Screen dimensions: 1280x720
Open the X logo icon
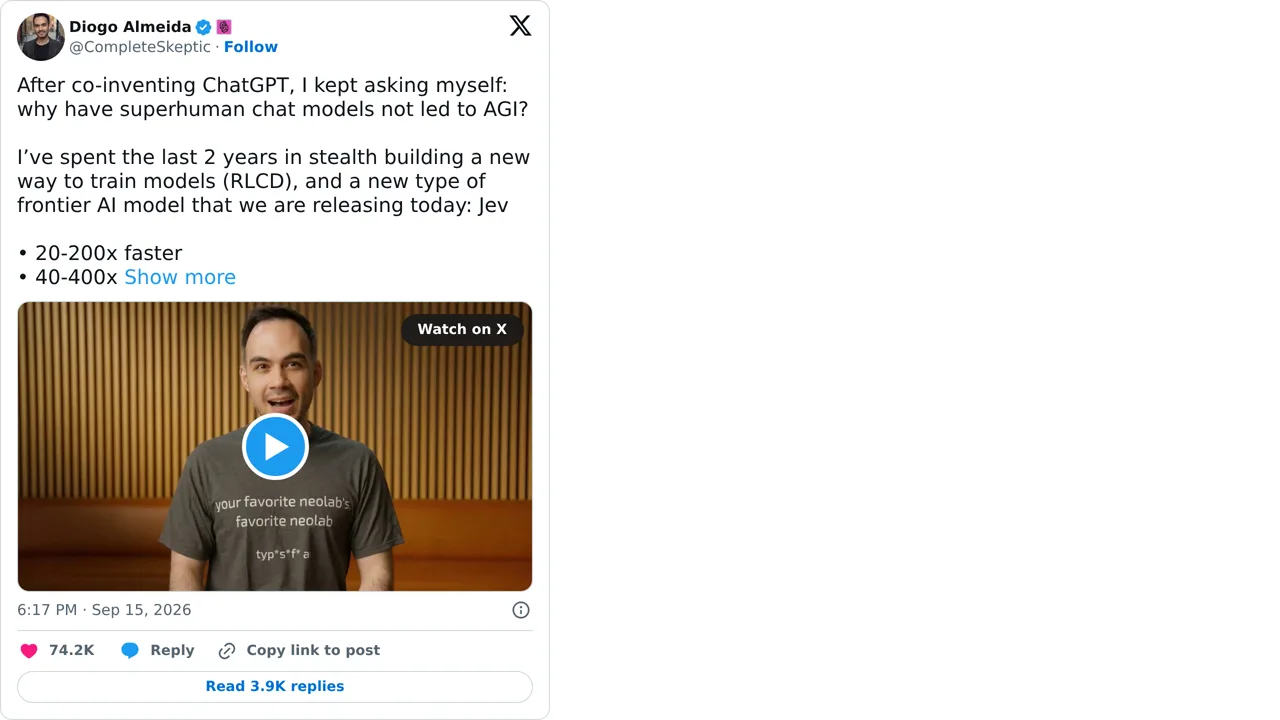tap(520, 26)
